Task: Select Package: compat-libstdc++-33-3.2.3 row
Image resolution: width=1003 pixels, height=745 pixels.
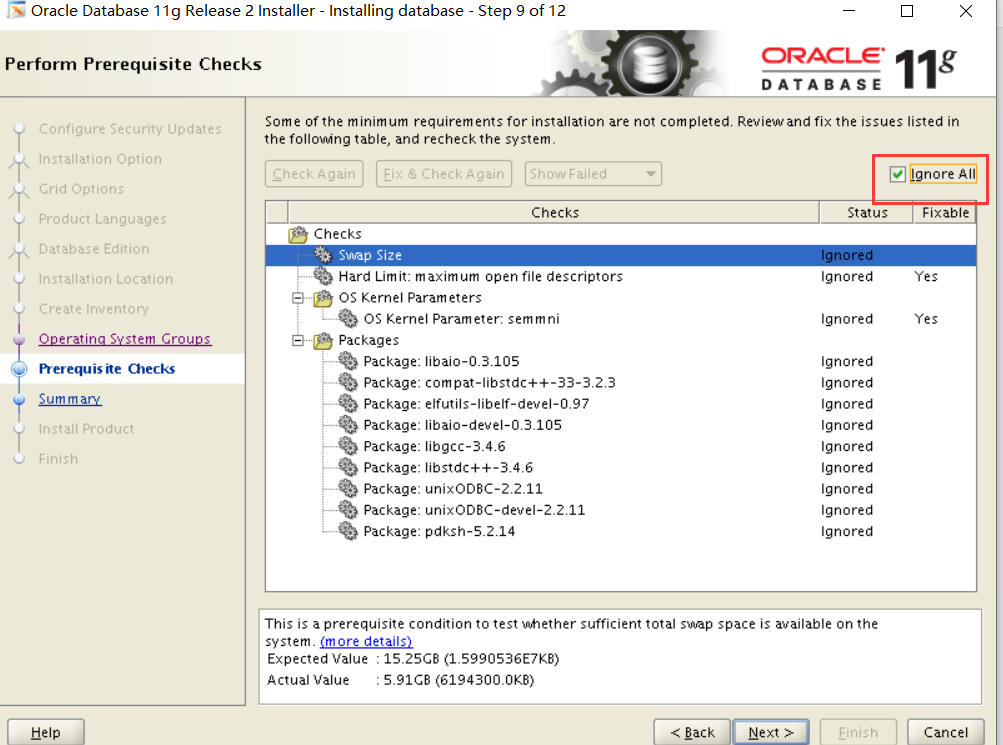Action: pos(620,382)
